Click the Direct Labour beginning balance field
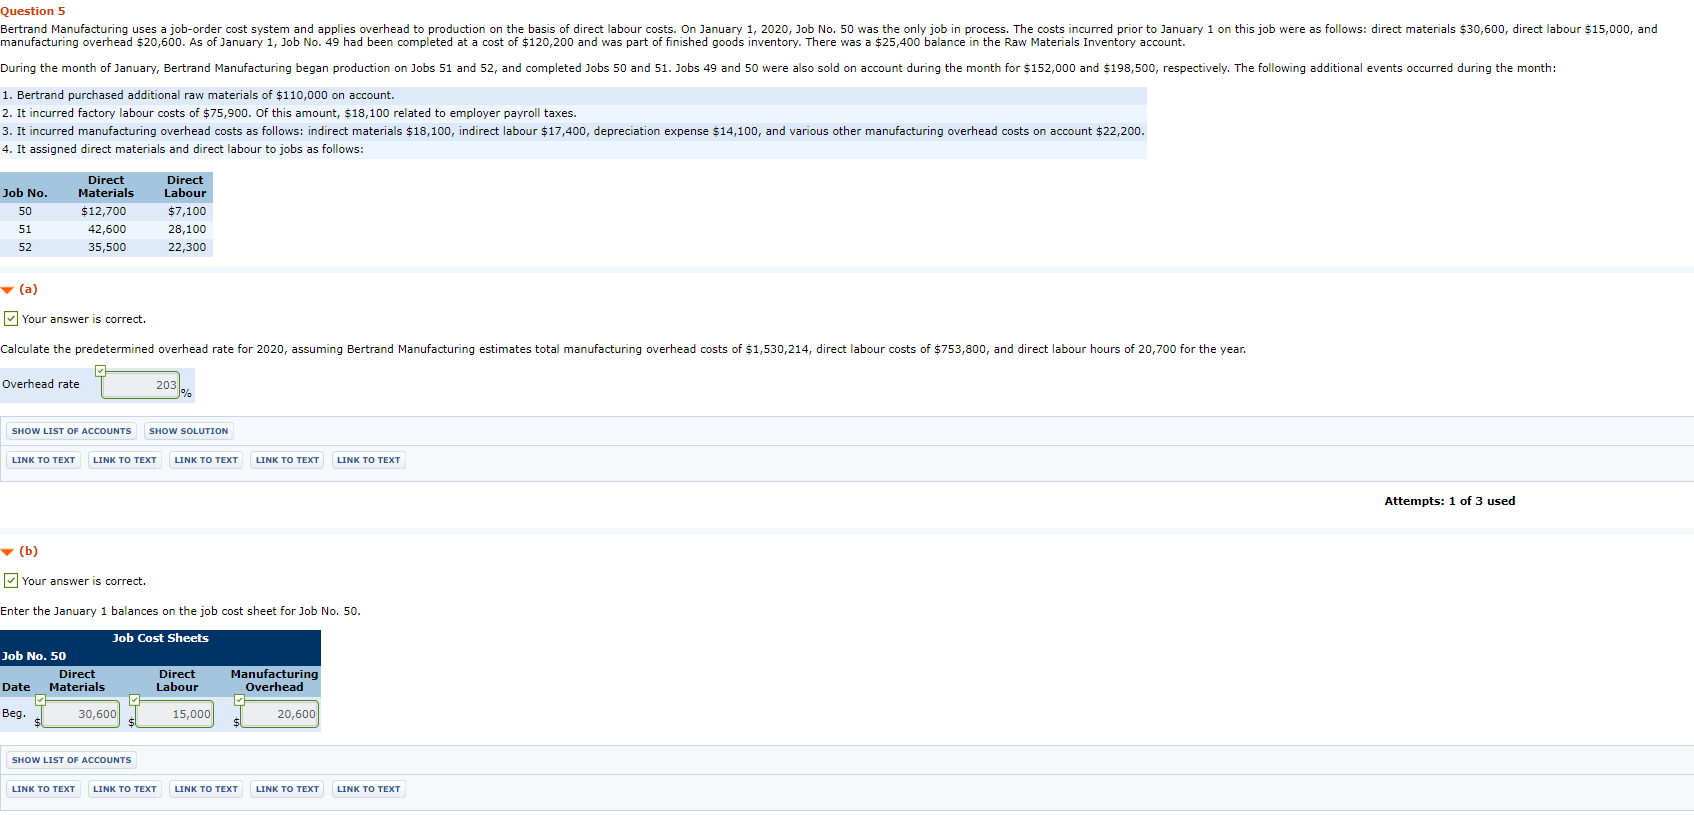1694x815 pixels. (175, 714)
